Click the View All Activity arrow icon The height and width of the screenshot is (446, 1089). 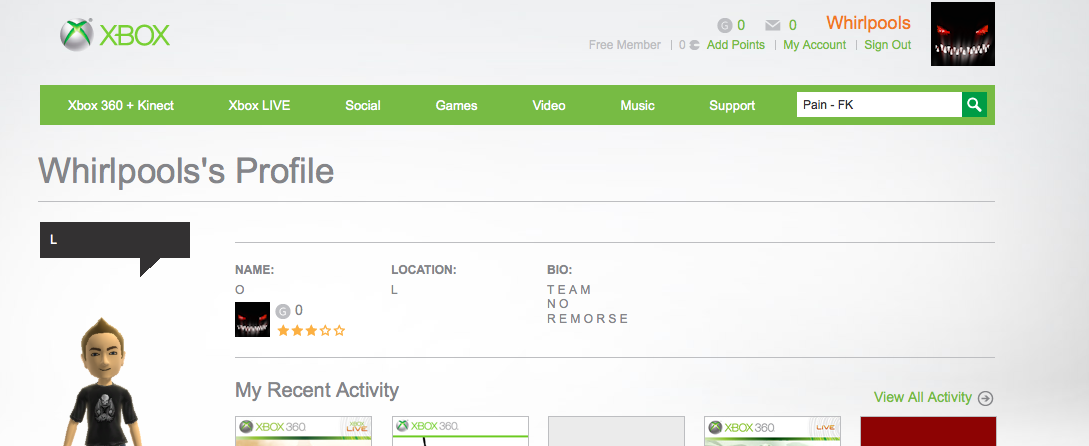[x=985, y=398]
